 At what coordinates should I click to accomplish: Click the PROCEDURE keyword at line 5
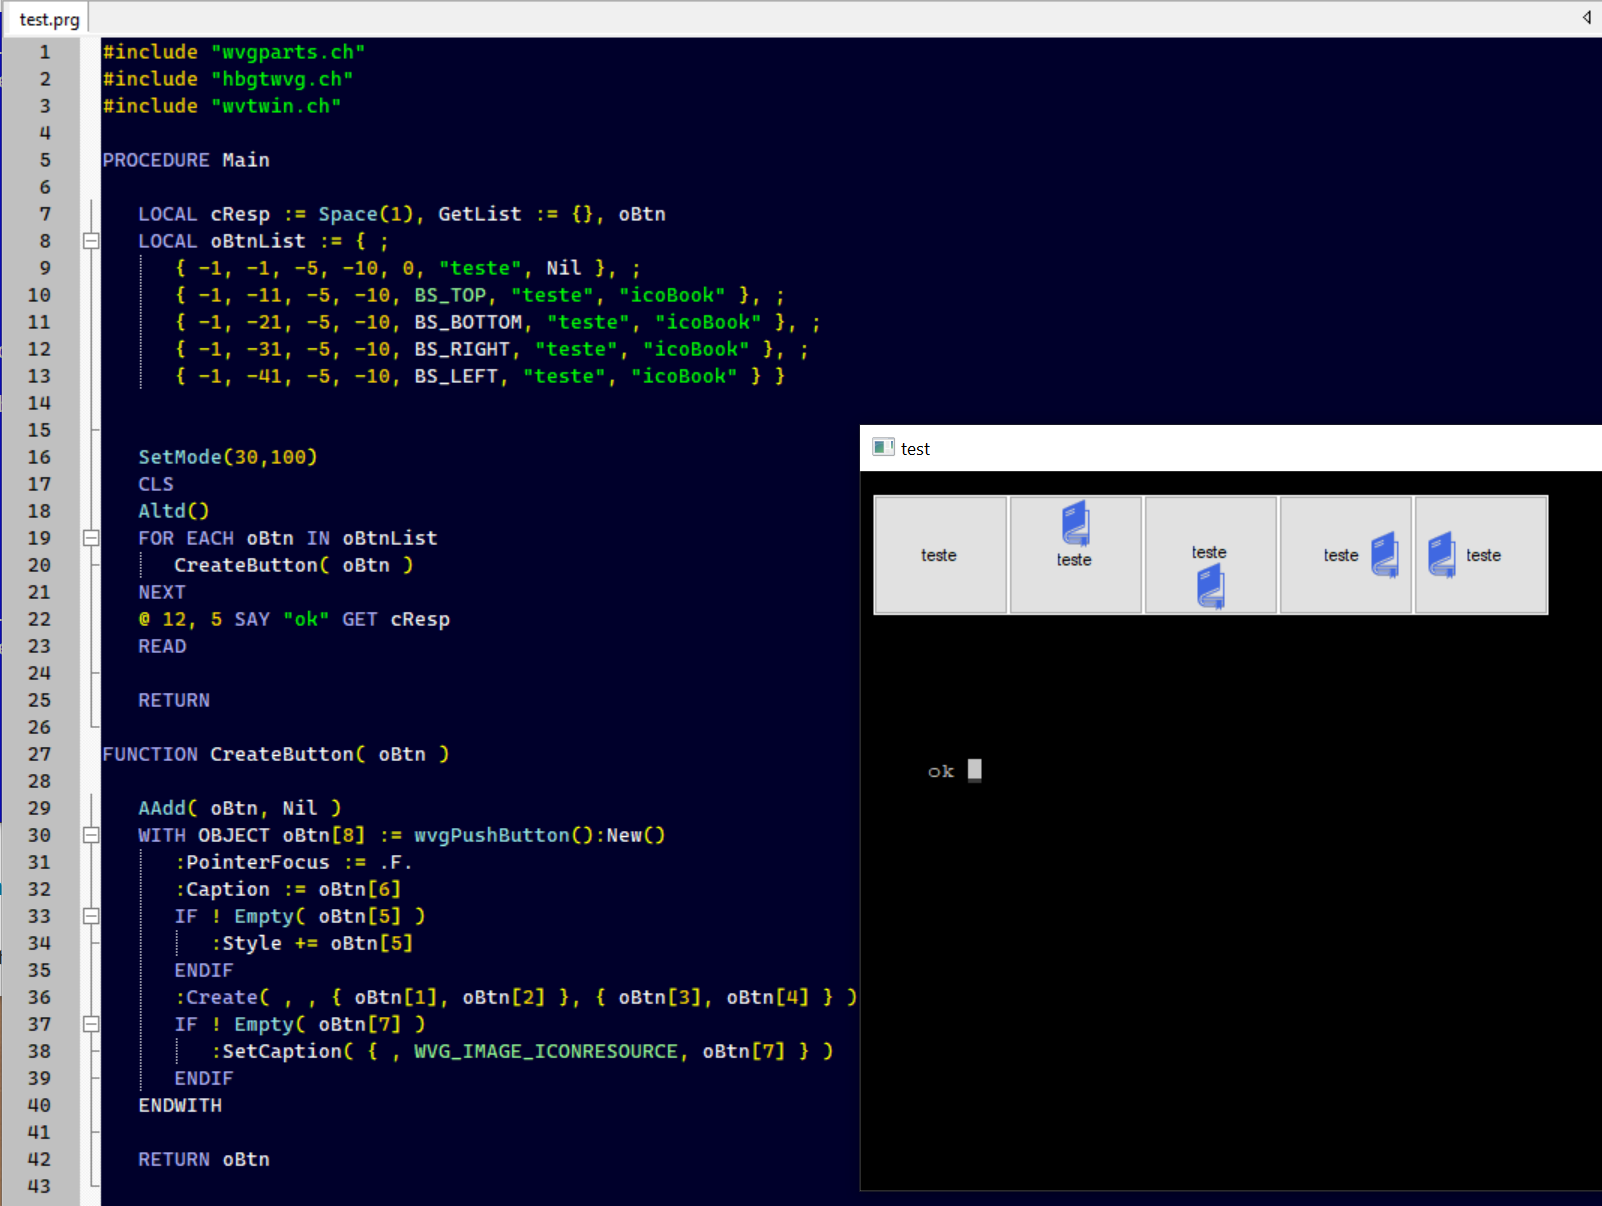pyautogui.click(x=156, y=160)
